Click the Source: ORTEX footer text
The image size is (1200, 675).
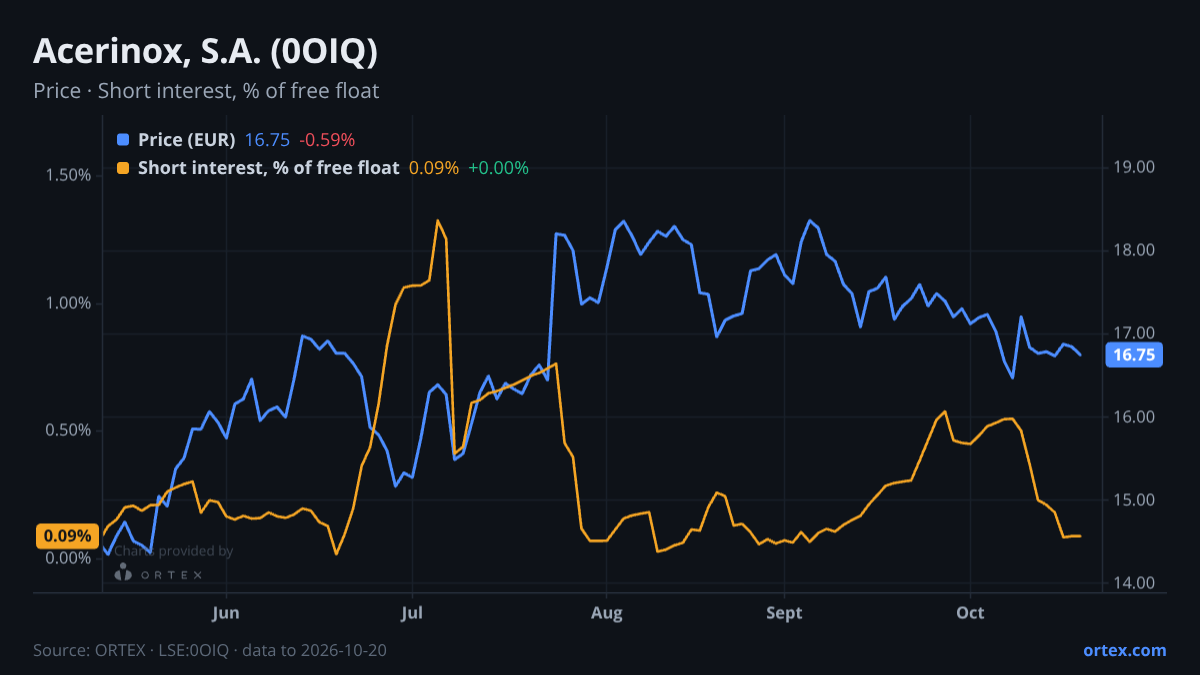pos(210,650)
